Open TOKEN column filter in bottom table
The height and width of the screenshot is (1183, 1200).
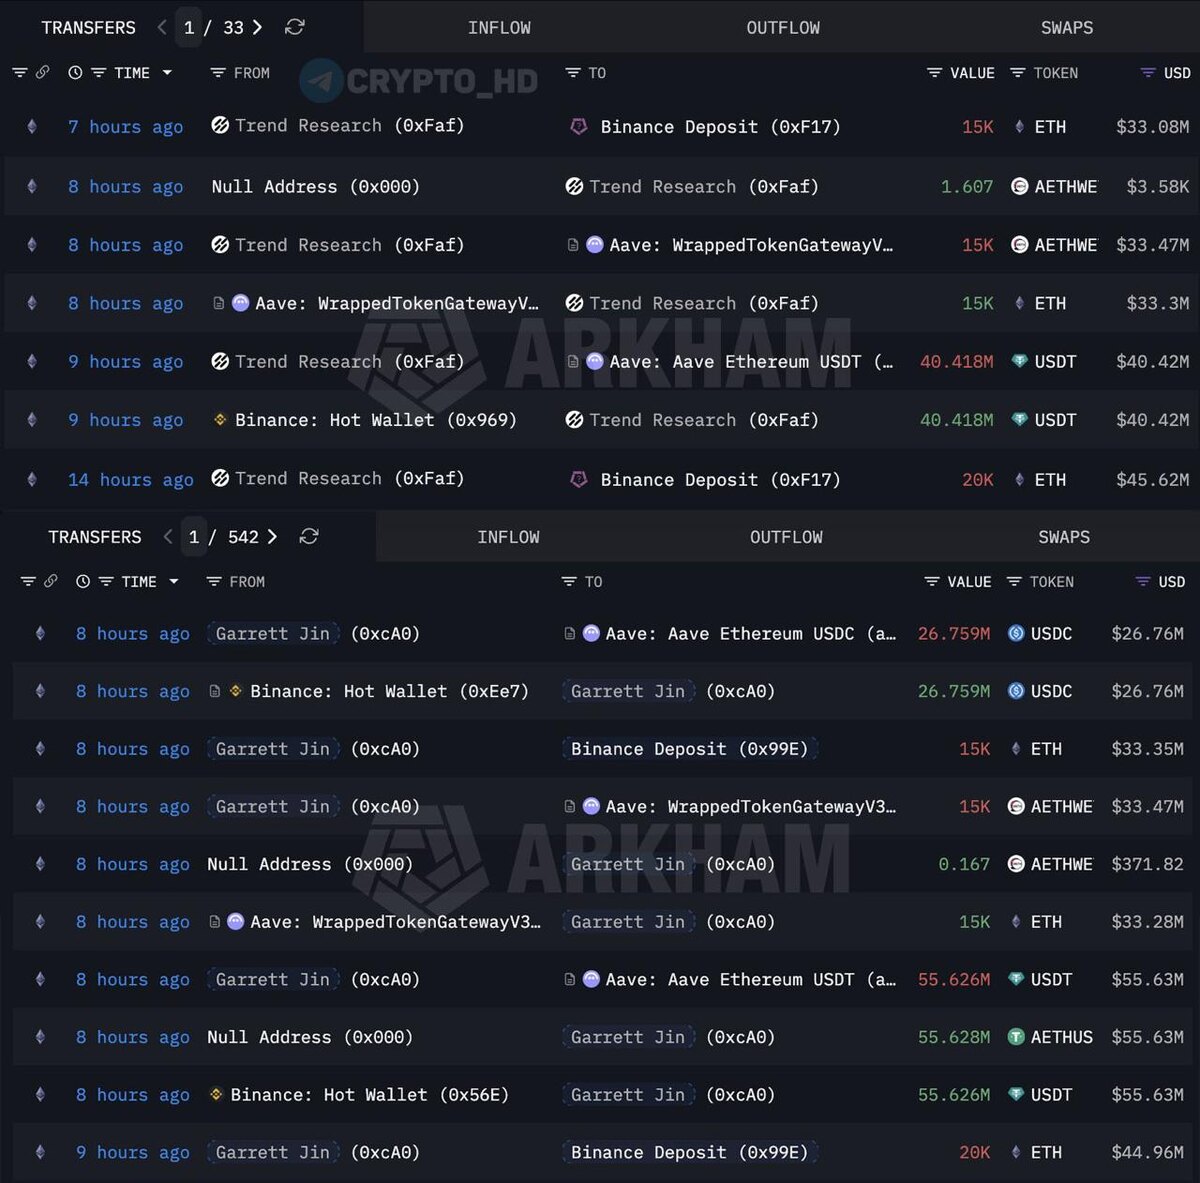pyautogui.click(x=1014, y=582)
